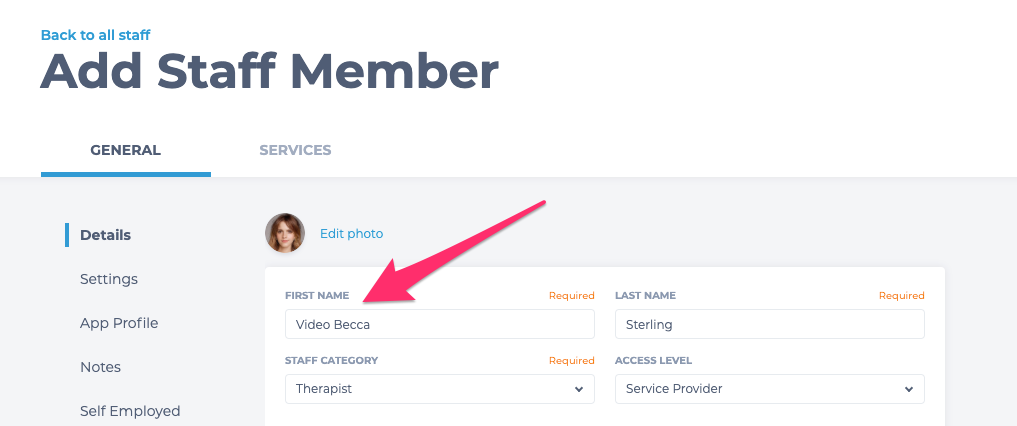Open the Self Employed section
Image resolution: width=1017 pixels, height=426 pixels.
pyautogui.click(x=130, y=411)
